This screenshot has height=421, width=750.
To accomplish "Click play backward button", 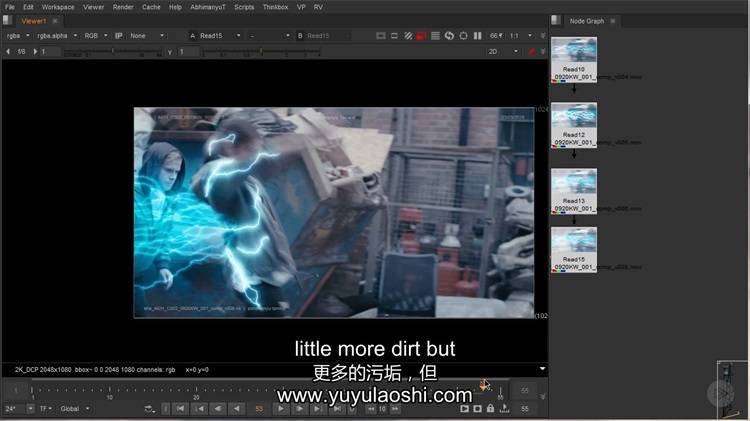I will [x=237, y=408].
